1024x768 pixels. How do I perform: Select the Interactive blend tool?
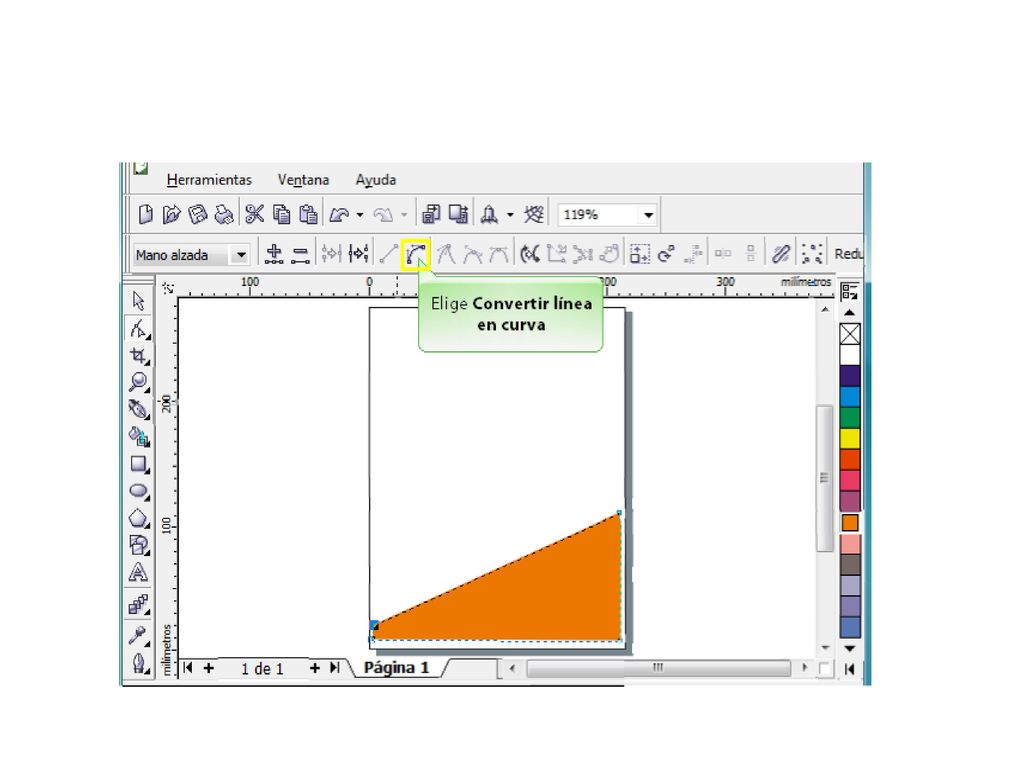(138, 605)
